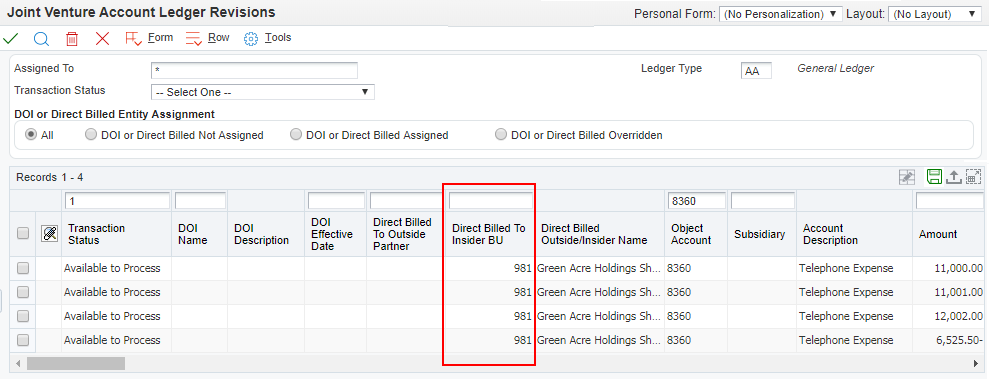The image size is (989, 379).
Task: Click the green export grid icon
Action: (x=934, y=177)
